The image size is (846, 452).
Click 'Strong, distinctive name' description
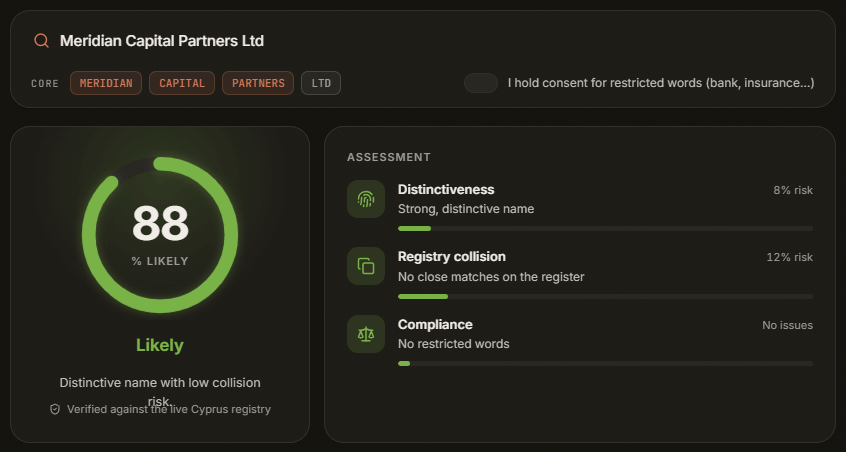tap(466, 209)
